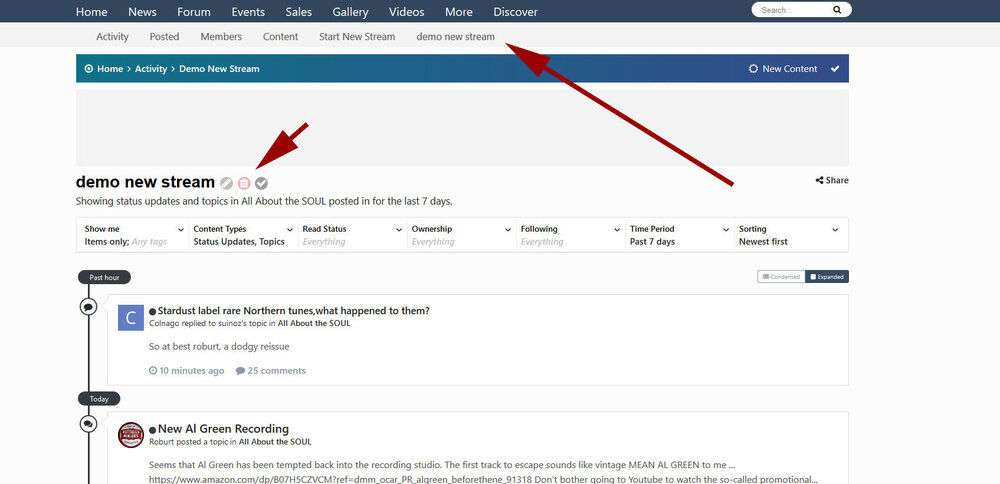The height and width of the screenshot is (484, 1000).
Task: Switch to Expanded view
Action: click(x=827, y=277)
